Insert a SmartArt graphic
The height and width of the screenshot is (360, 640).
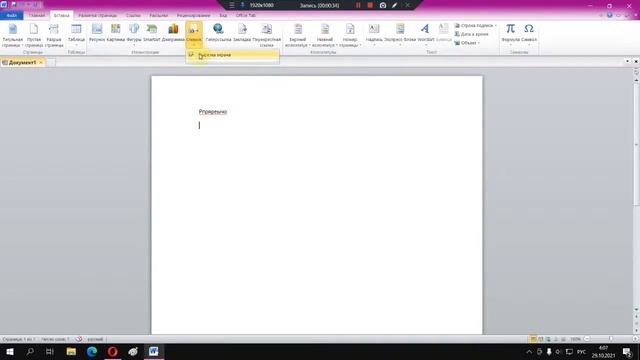[152, 33]
